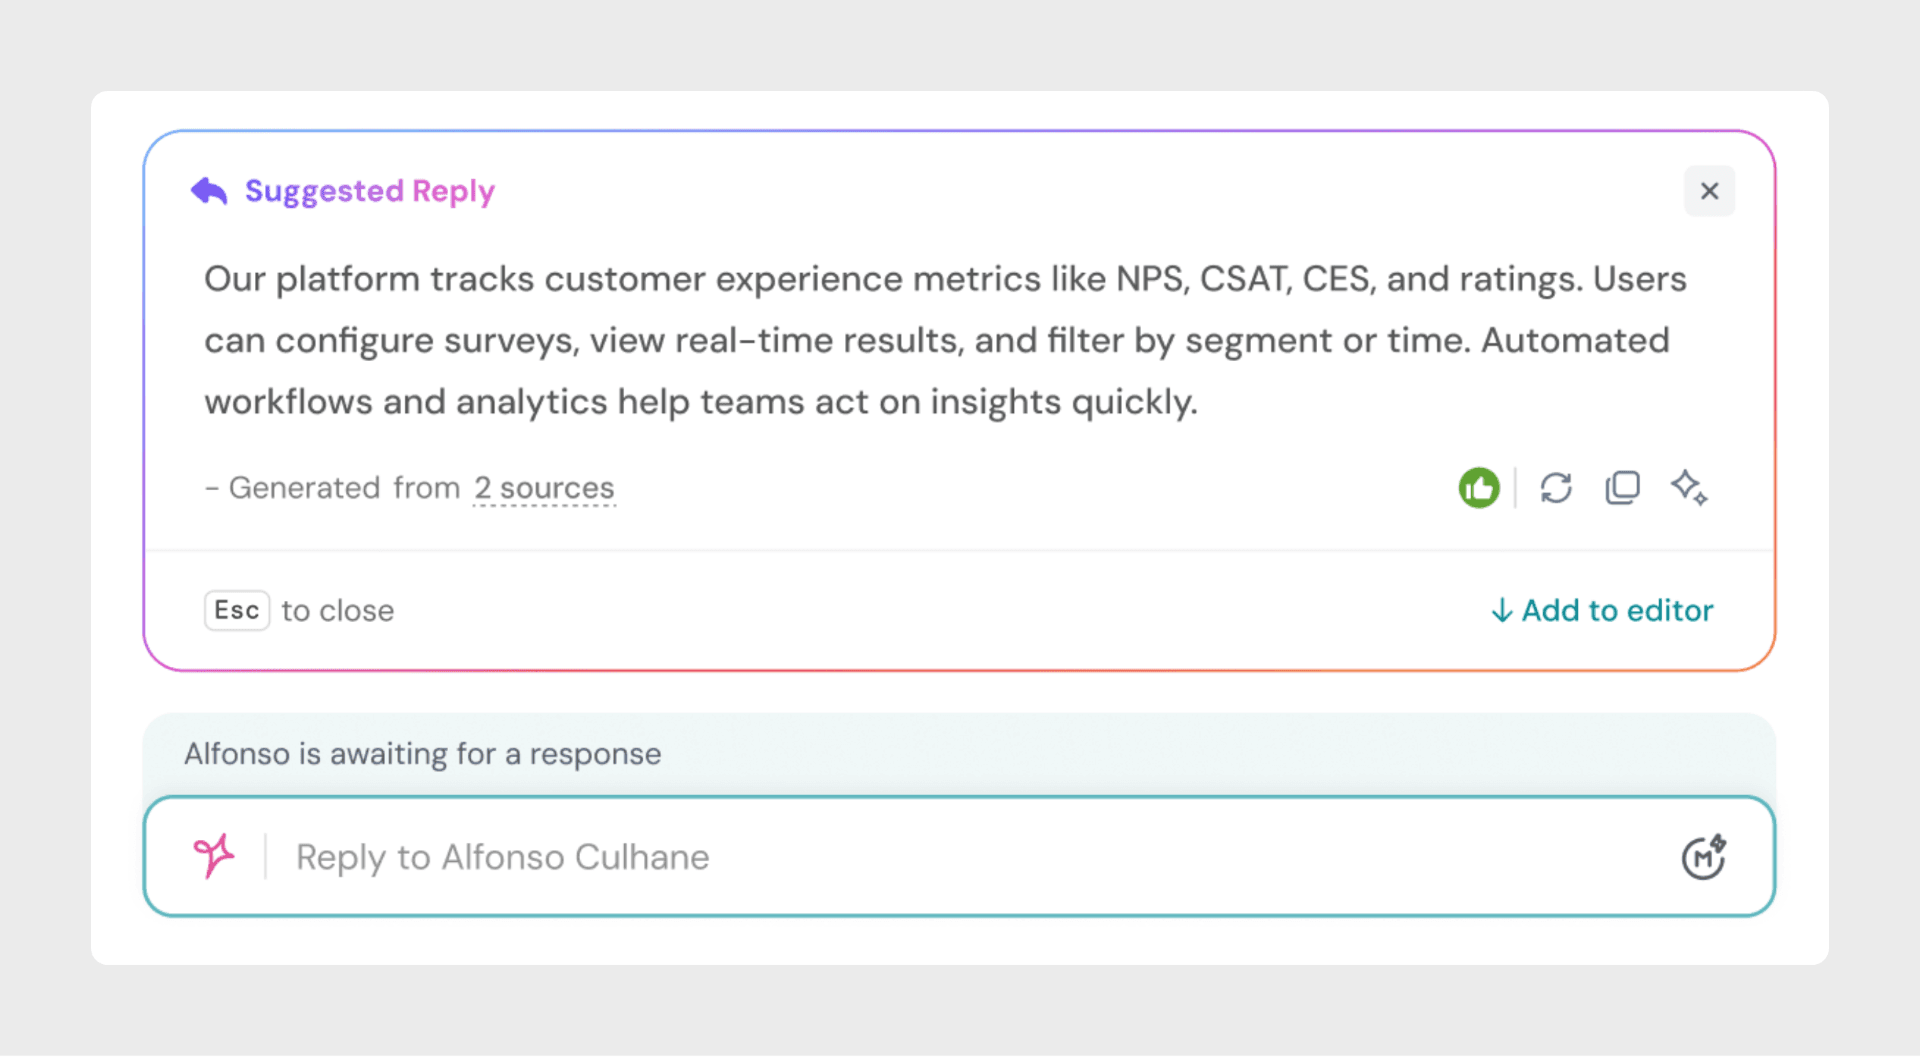Click the word Automated in suggested reply
This screenshot has height=1057, width=1920.
(1575, 341)
